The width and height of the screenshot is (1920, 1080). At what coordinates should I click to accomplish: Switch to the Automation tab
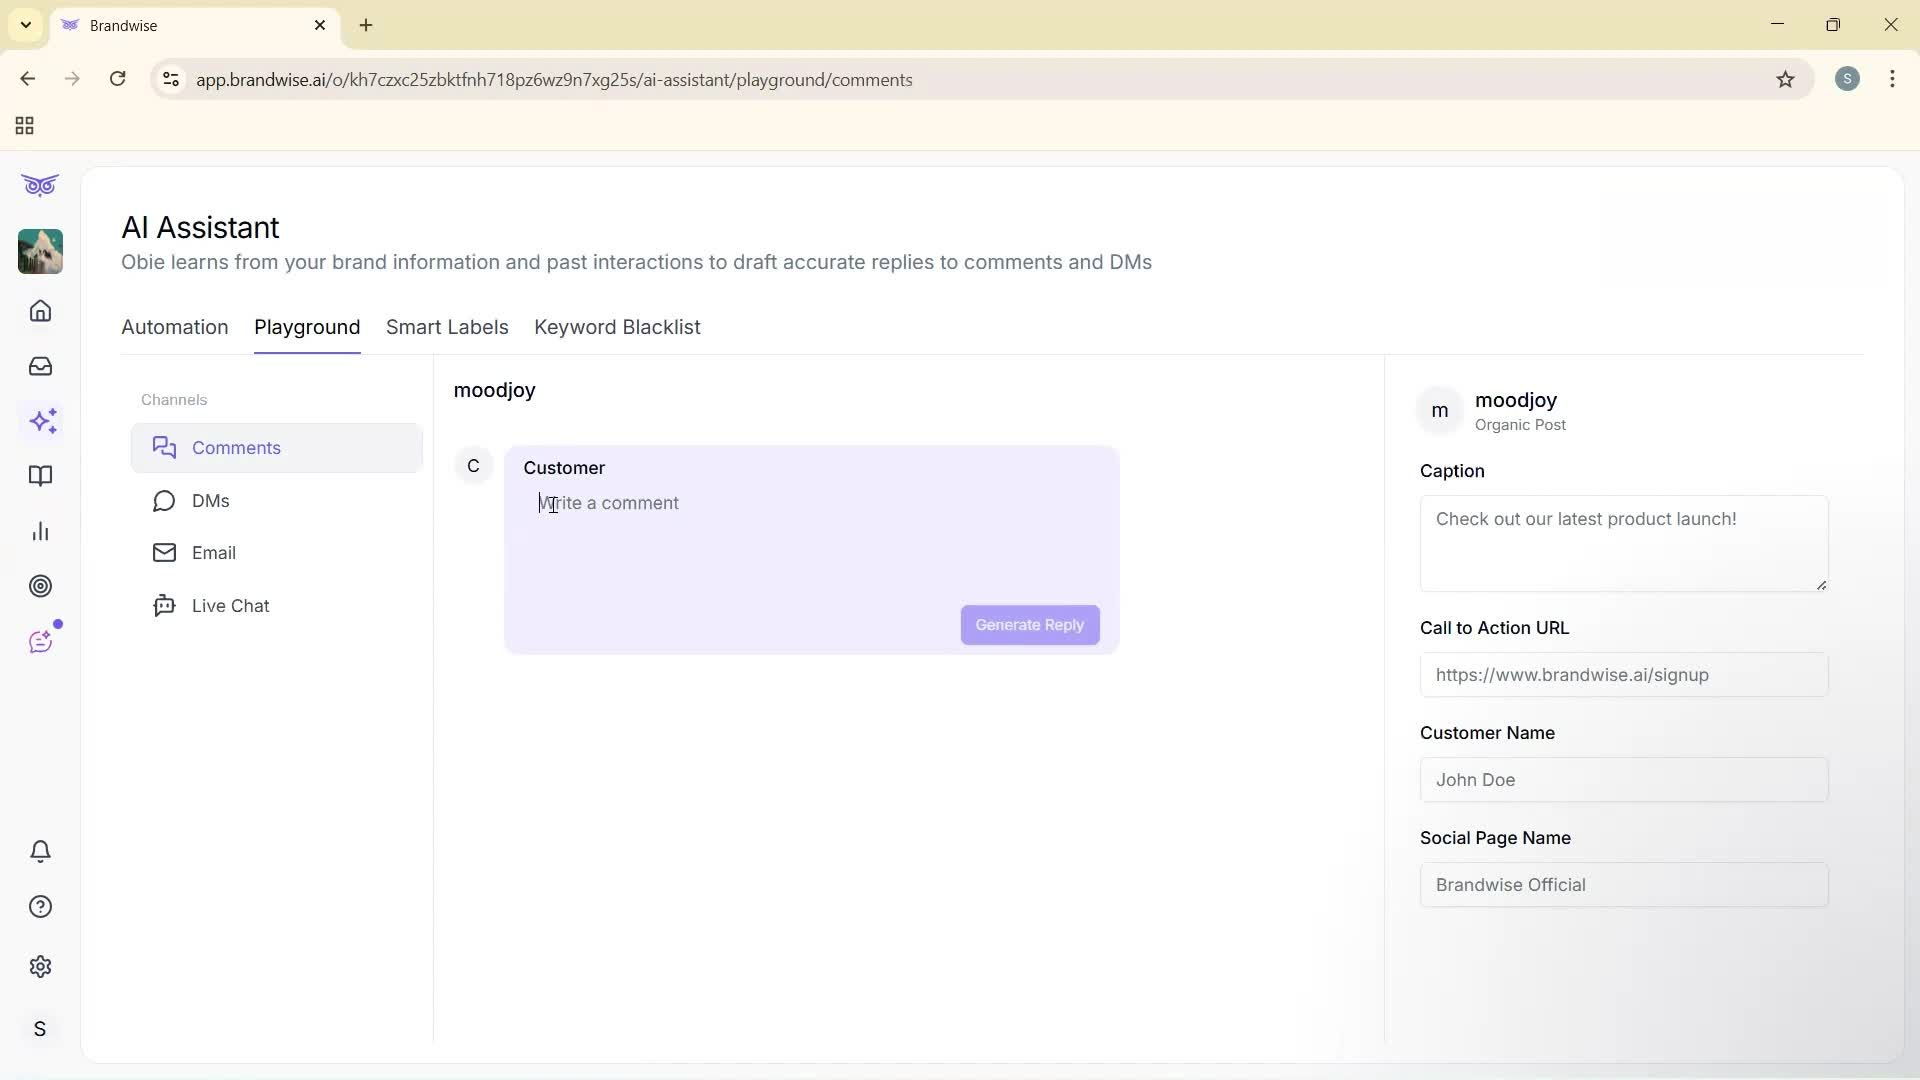[174, 327]
